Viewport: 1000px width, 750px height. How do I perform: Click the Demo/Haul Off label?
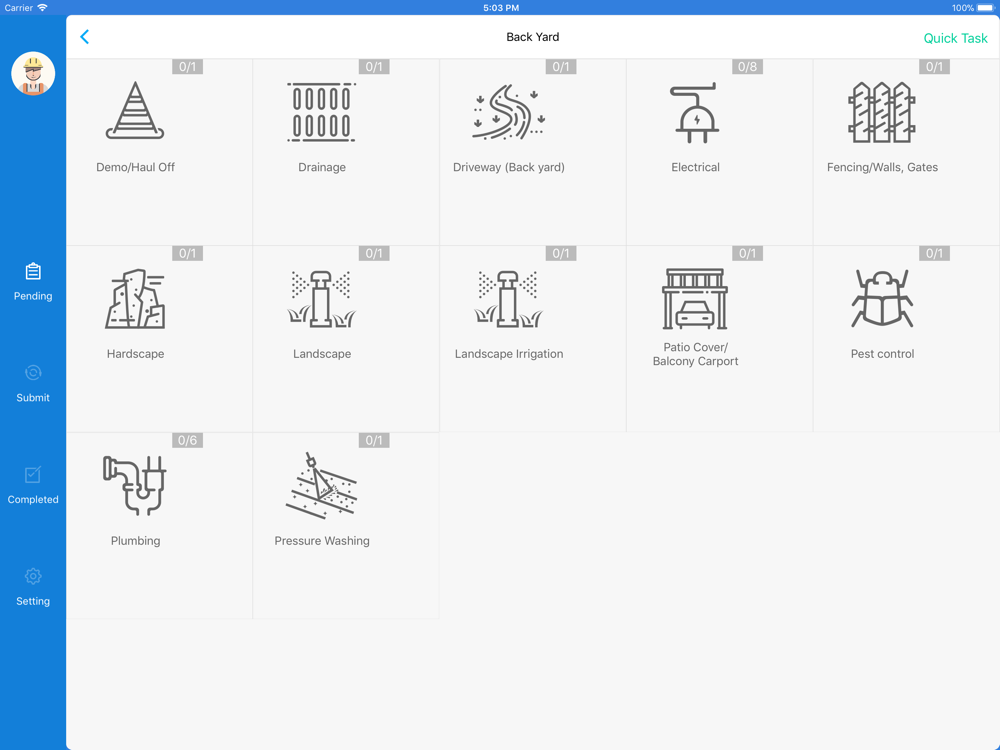coord(135,167)
